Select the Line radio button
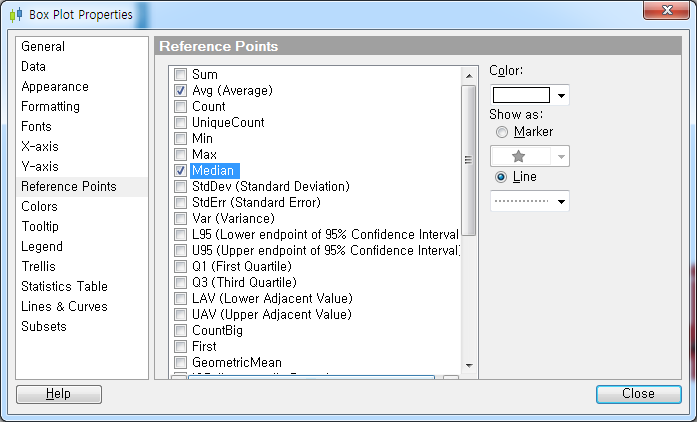 pyautogui.click(x=501, y=177)
